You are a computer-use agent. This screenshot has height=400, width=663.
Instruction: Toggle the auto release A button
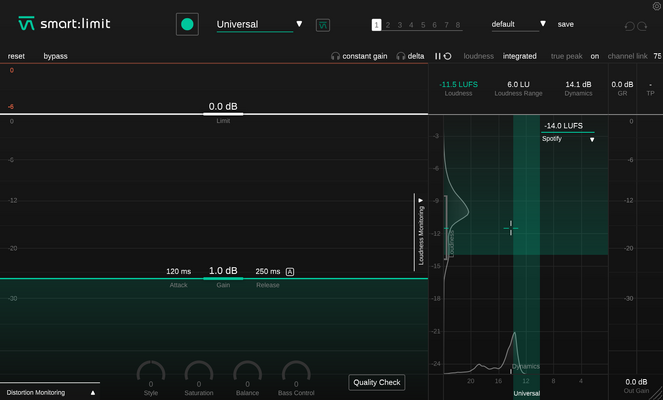pyautogui.click(x=290, y=271)
